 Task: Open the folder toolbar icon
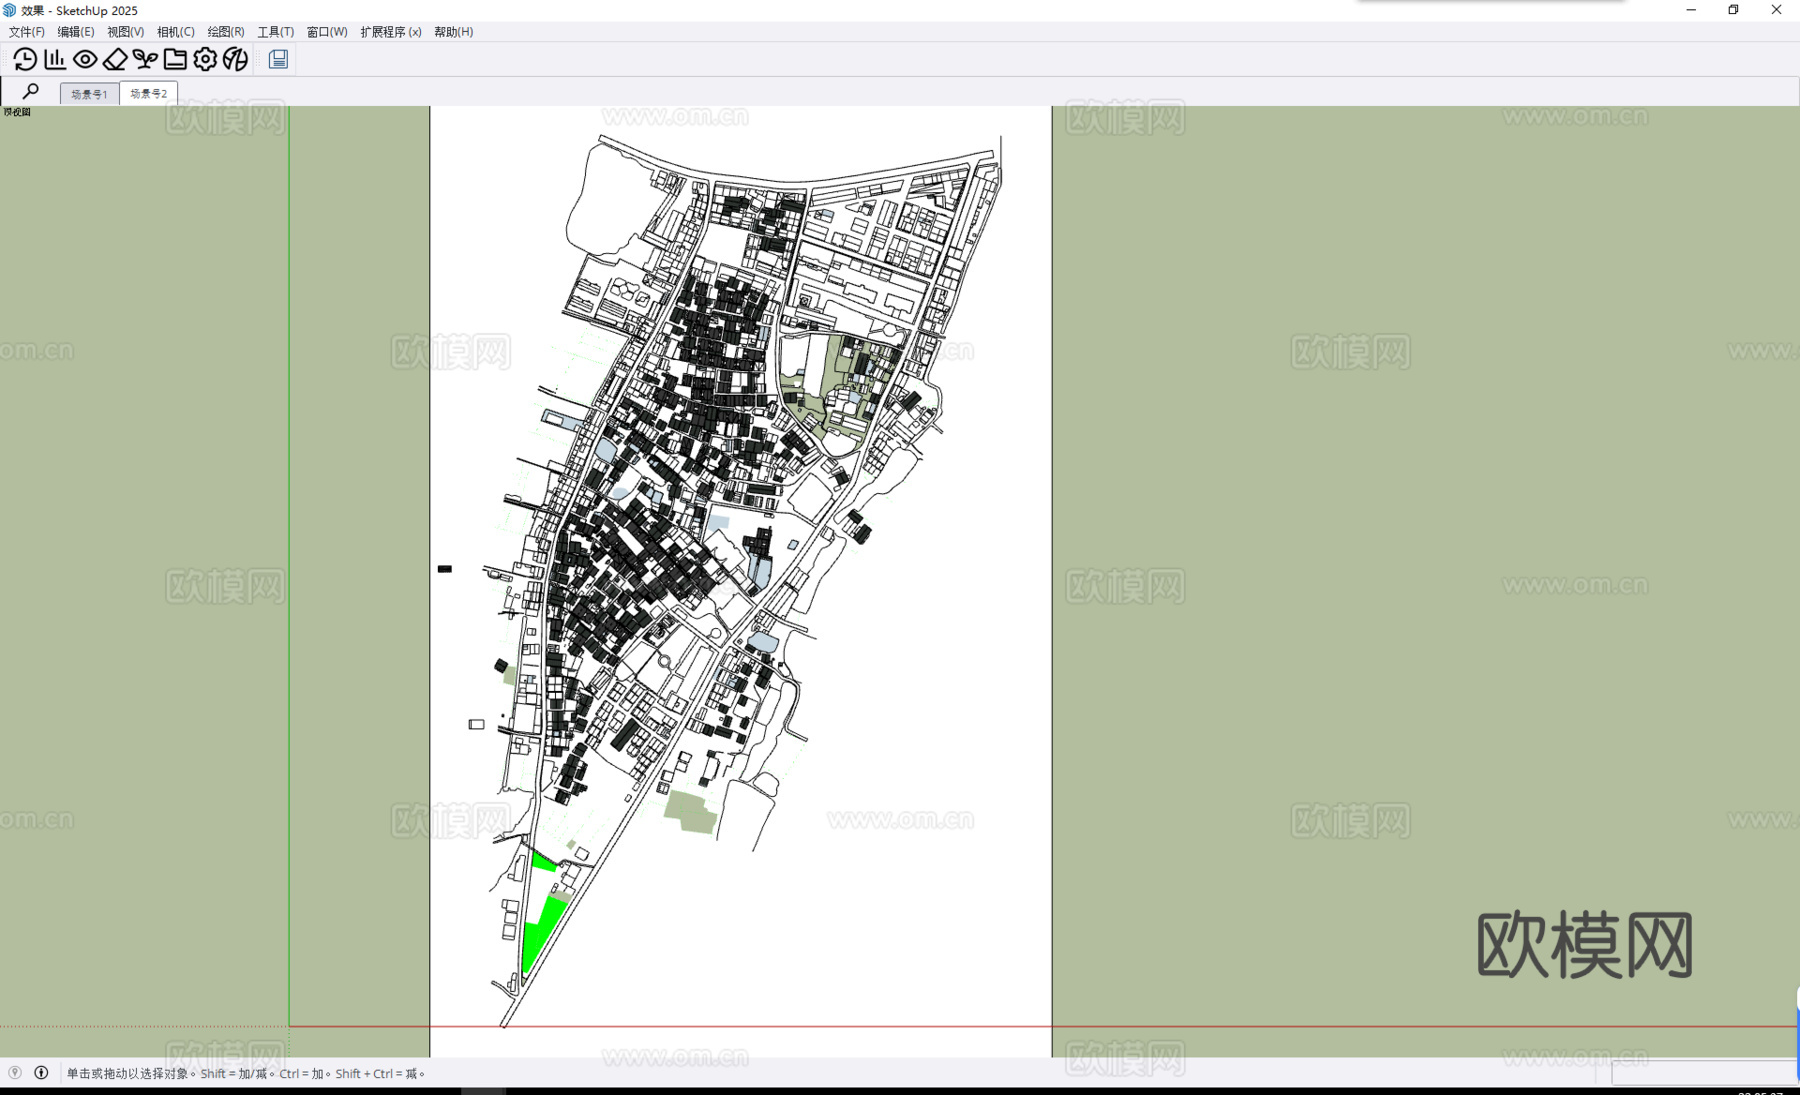pyautogui.click(x=175, y=59)
